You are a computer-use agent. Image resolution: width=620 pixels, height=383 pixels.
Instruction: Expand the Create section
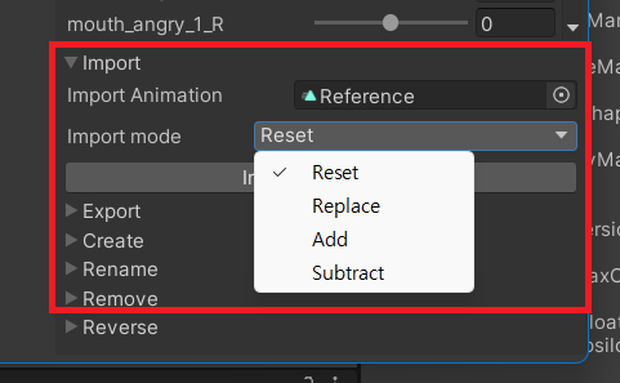71,240
